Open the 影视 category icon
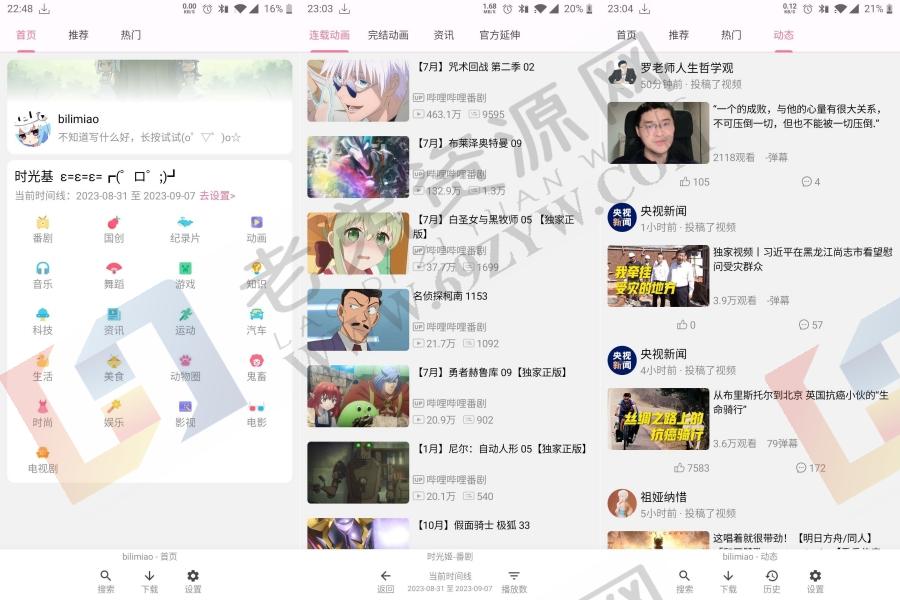900x600 pixels. [x=185, y=407]
